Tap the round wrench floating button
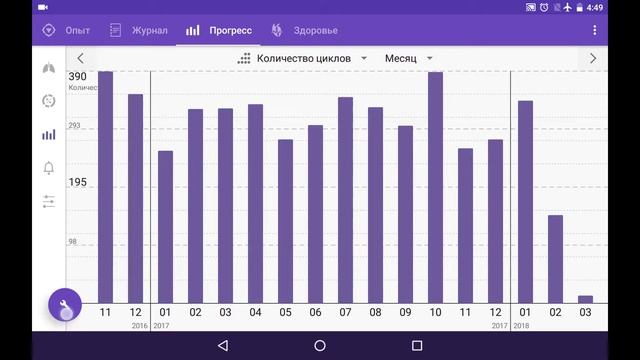Image resolution: width=640 pixels, height=360 pixels. [x=65, y=304]
